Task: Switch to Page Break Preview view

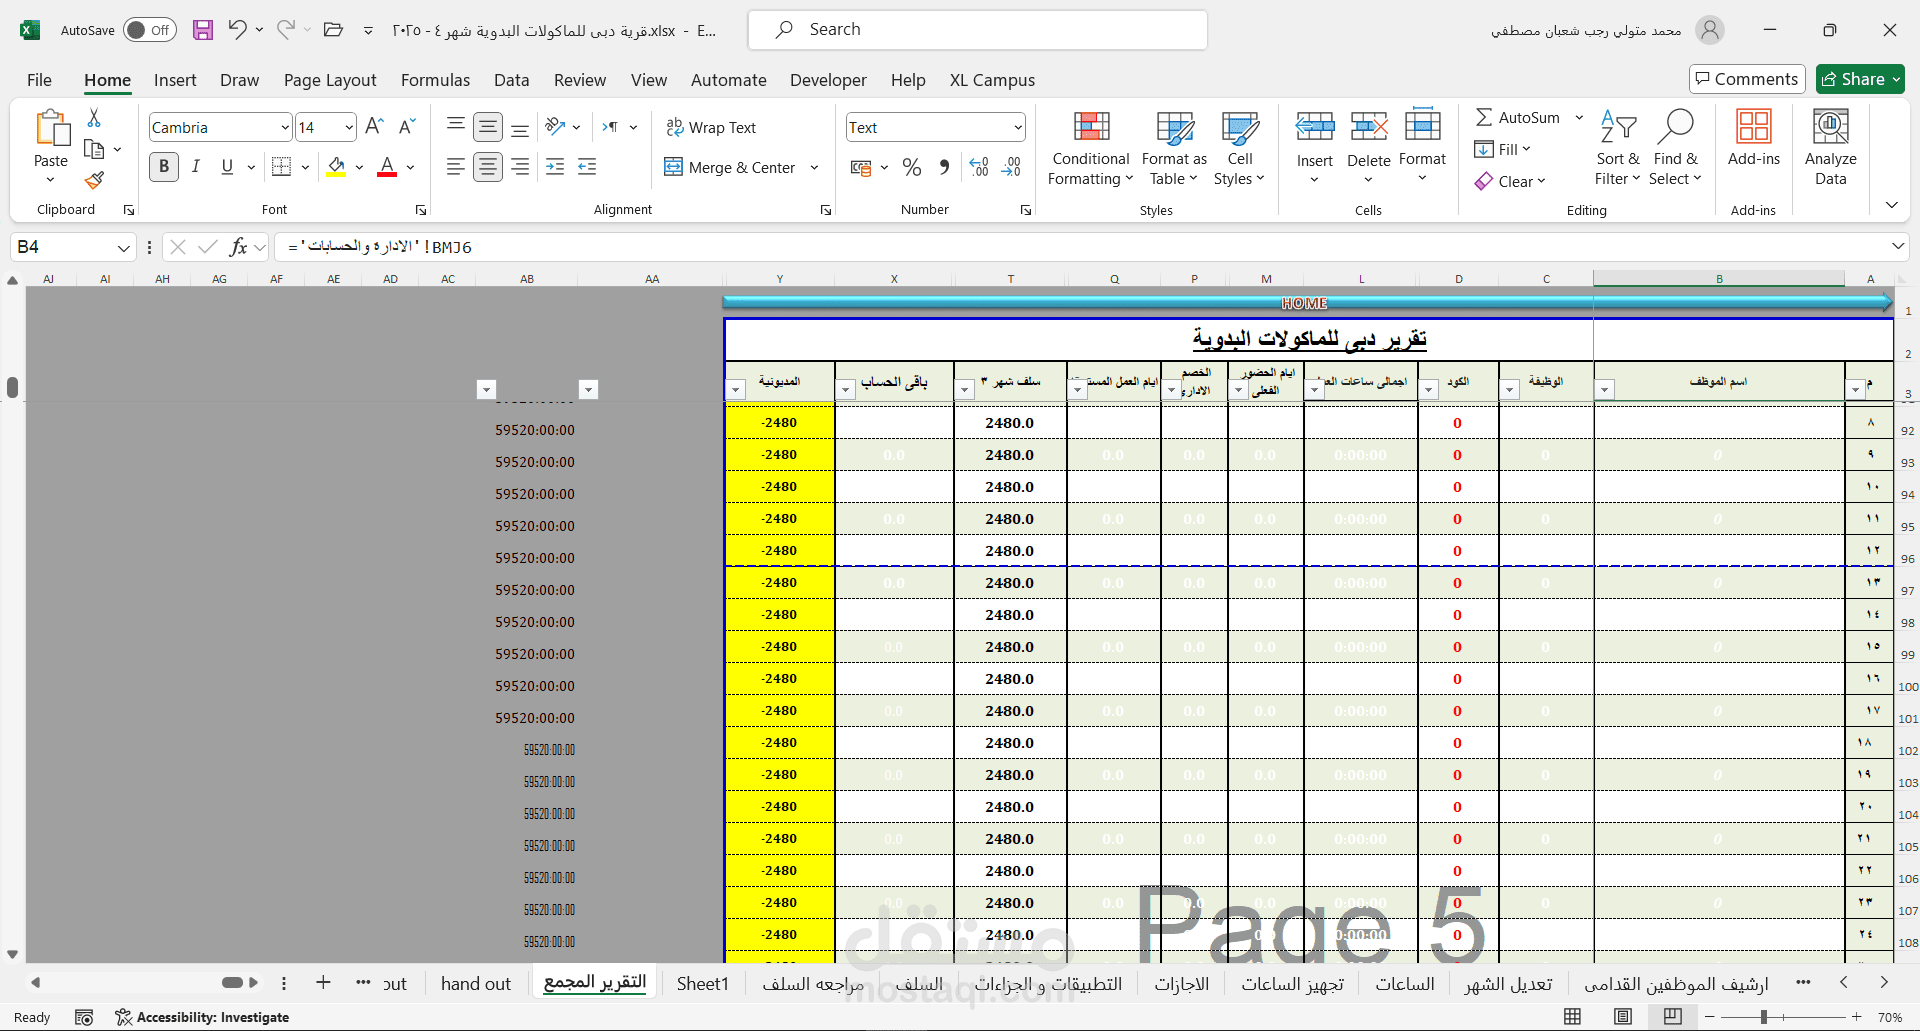Action: (x=1673, y=1017)
